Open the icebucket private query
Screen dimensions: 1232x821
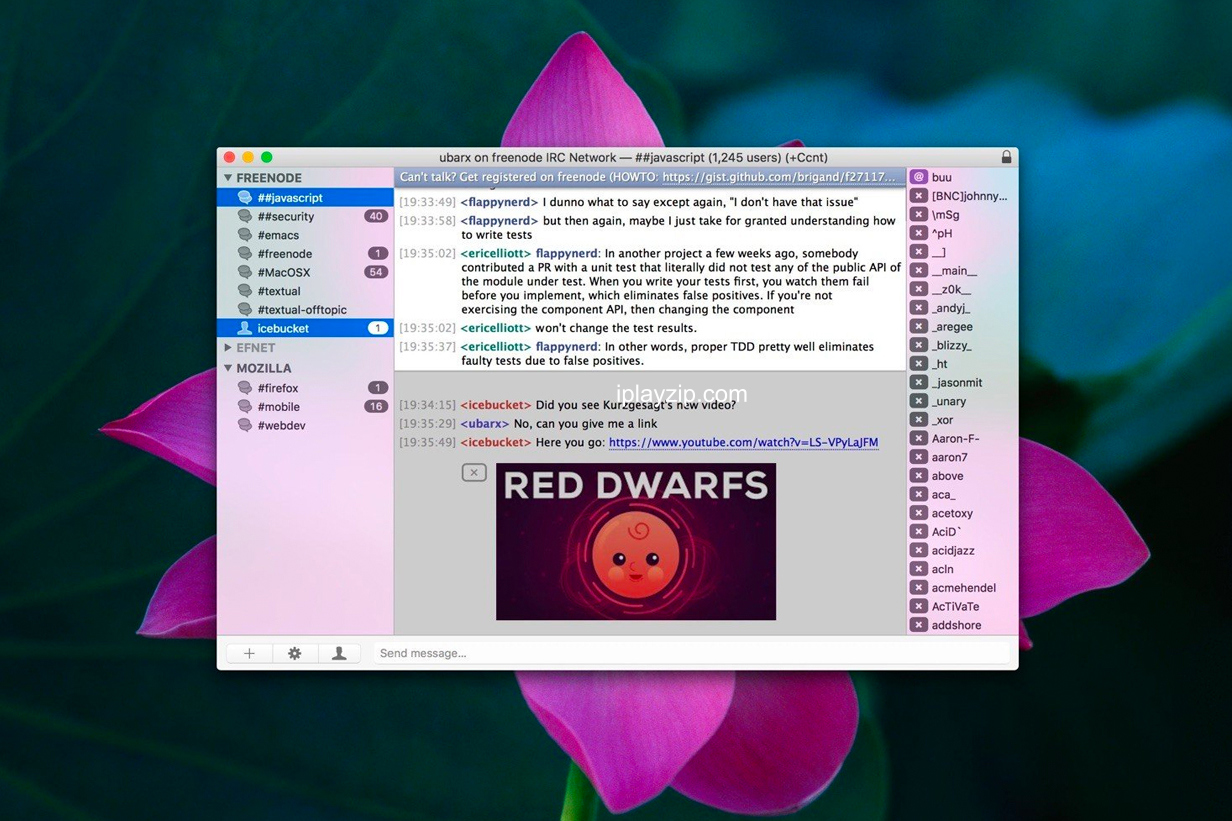tap(305, 328)
